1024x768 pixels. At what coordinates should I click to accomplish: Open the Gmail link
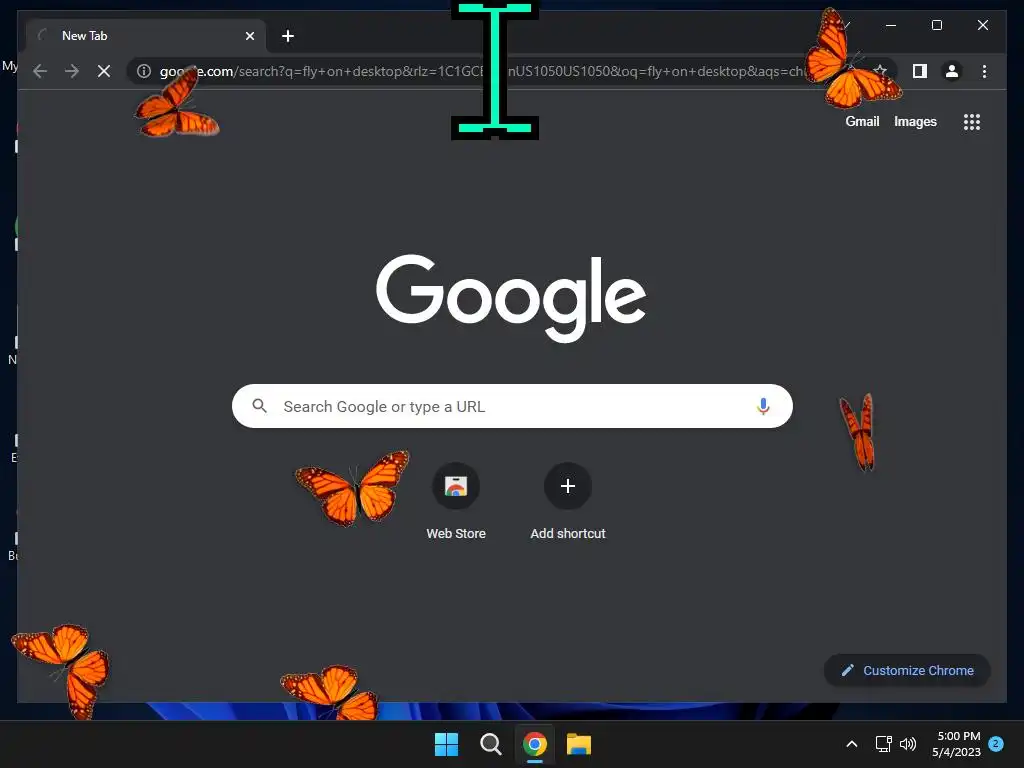pos(862,121)
